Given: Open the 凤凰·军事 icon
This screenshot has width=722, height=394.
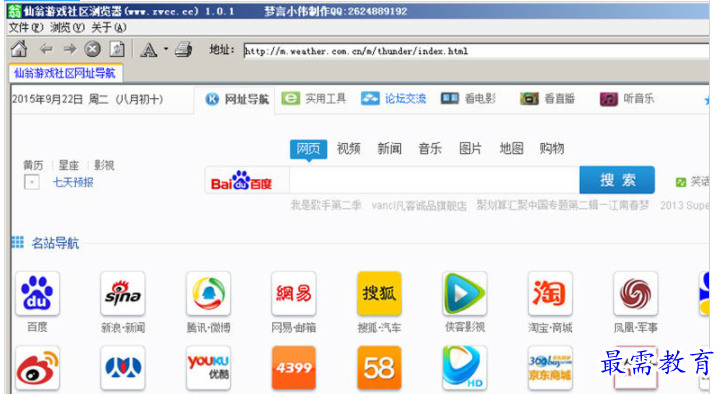Looking at the screenshot, I should coord(635,293).
